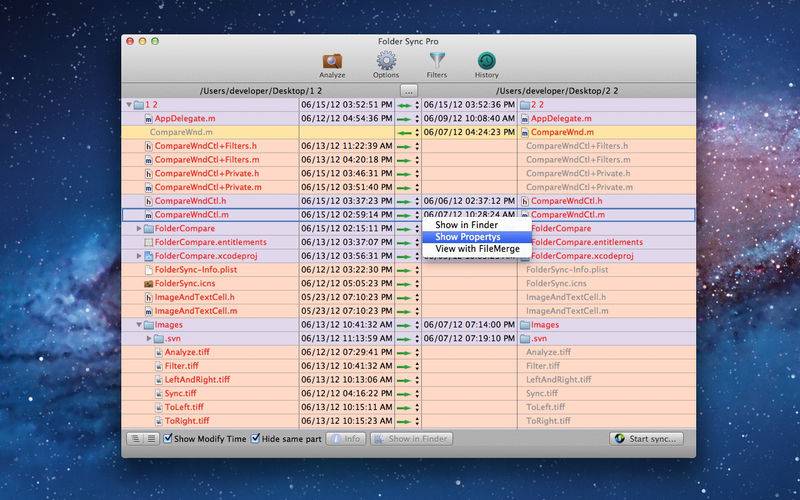
Task: Expand the left .svn folder
Action: (149, 339)
